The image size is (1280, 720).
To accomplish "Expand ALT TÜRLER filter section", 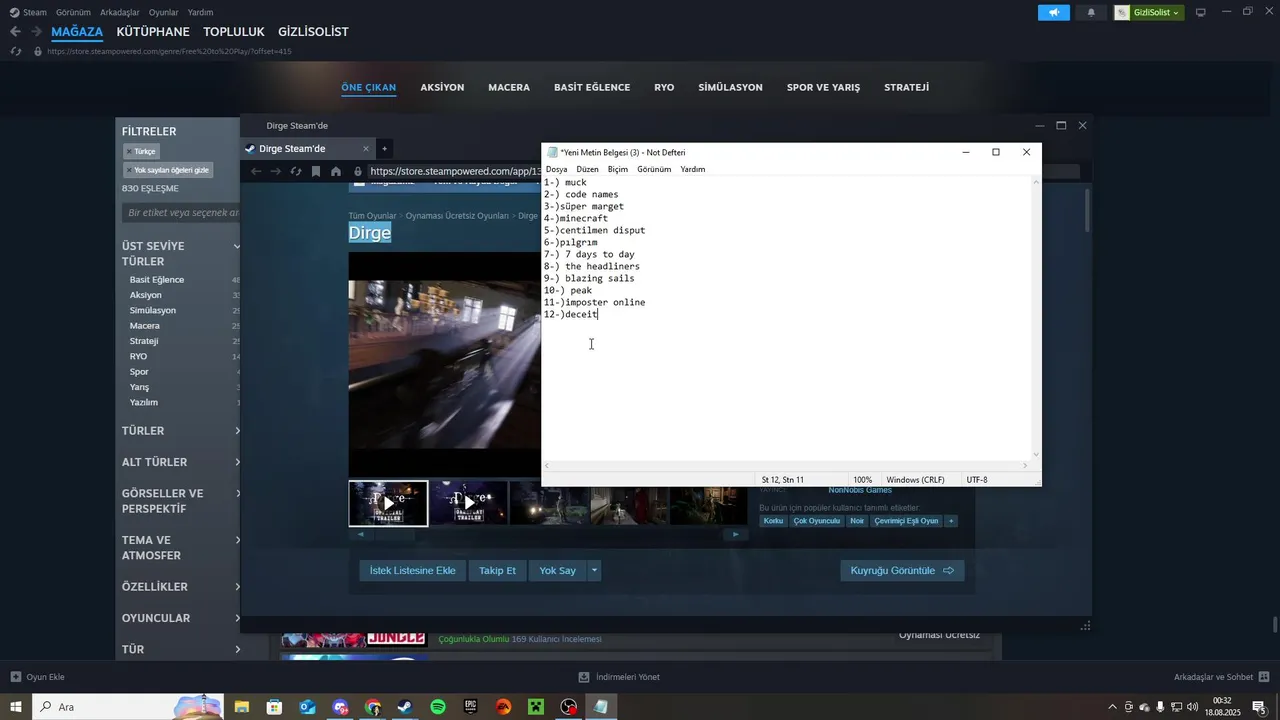I will click(x=180, y=462).
